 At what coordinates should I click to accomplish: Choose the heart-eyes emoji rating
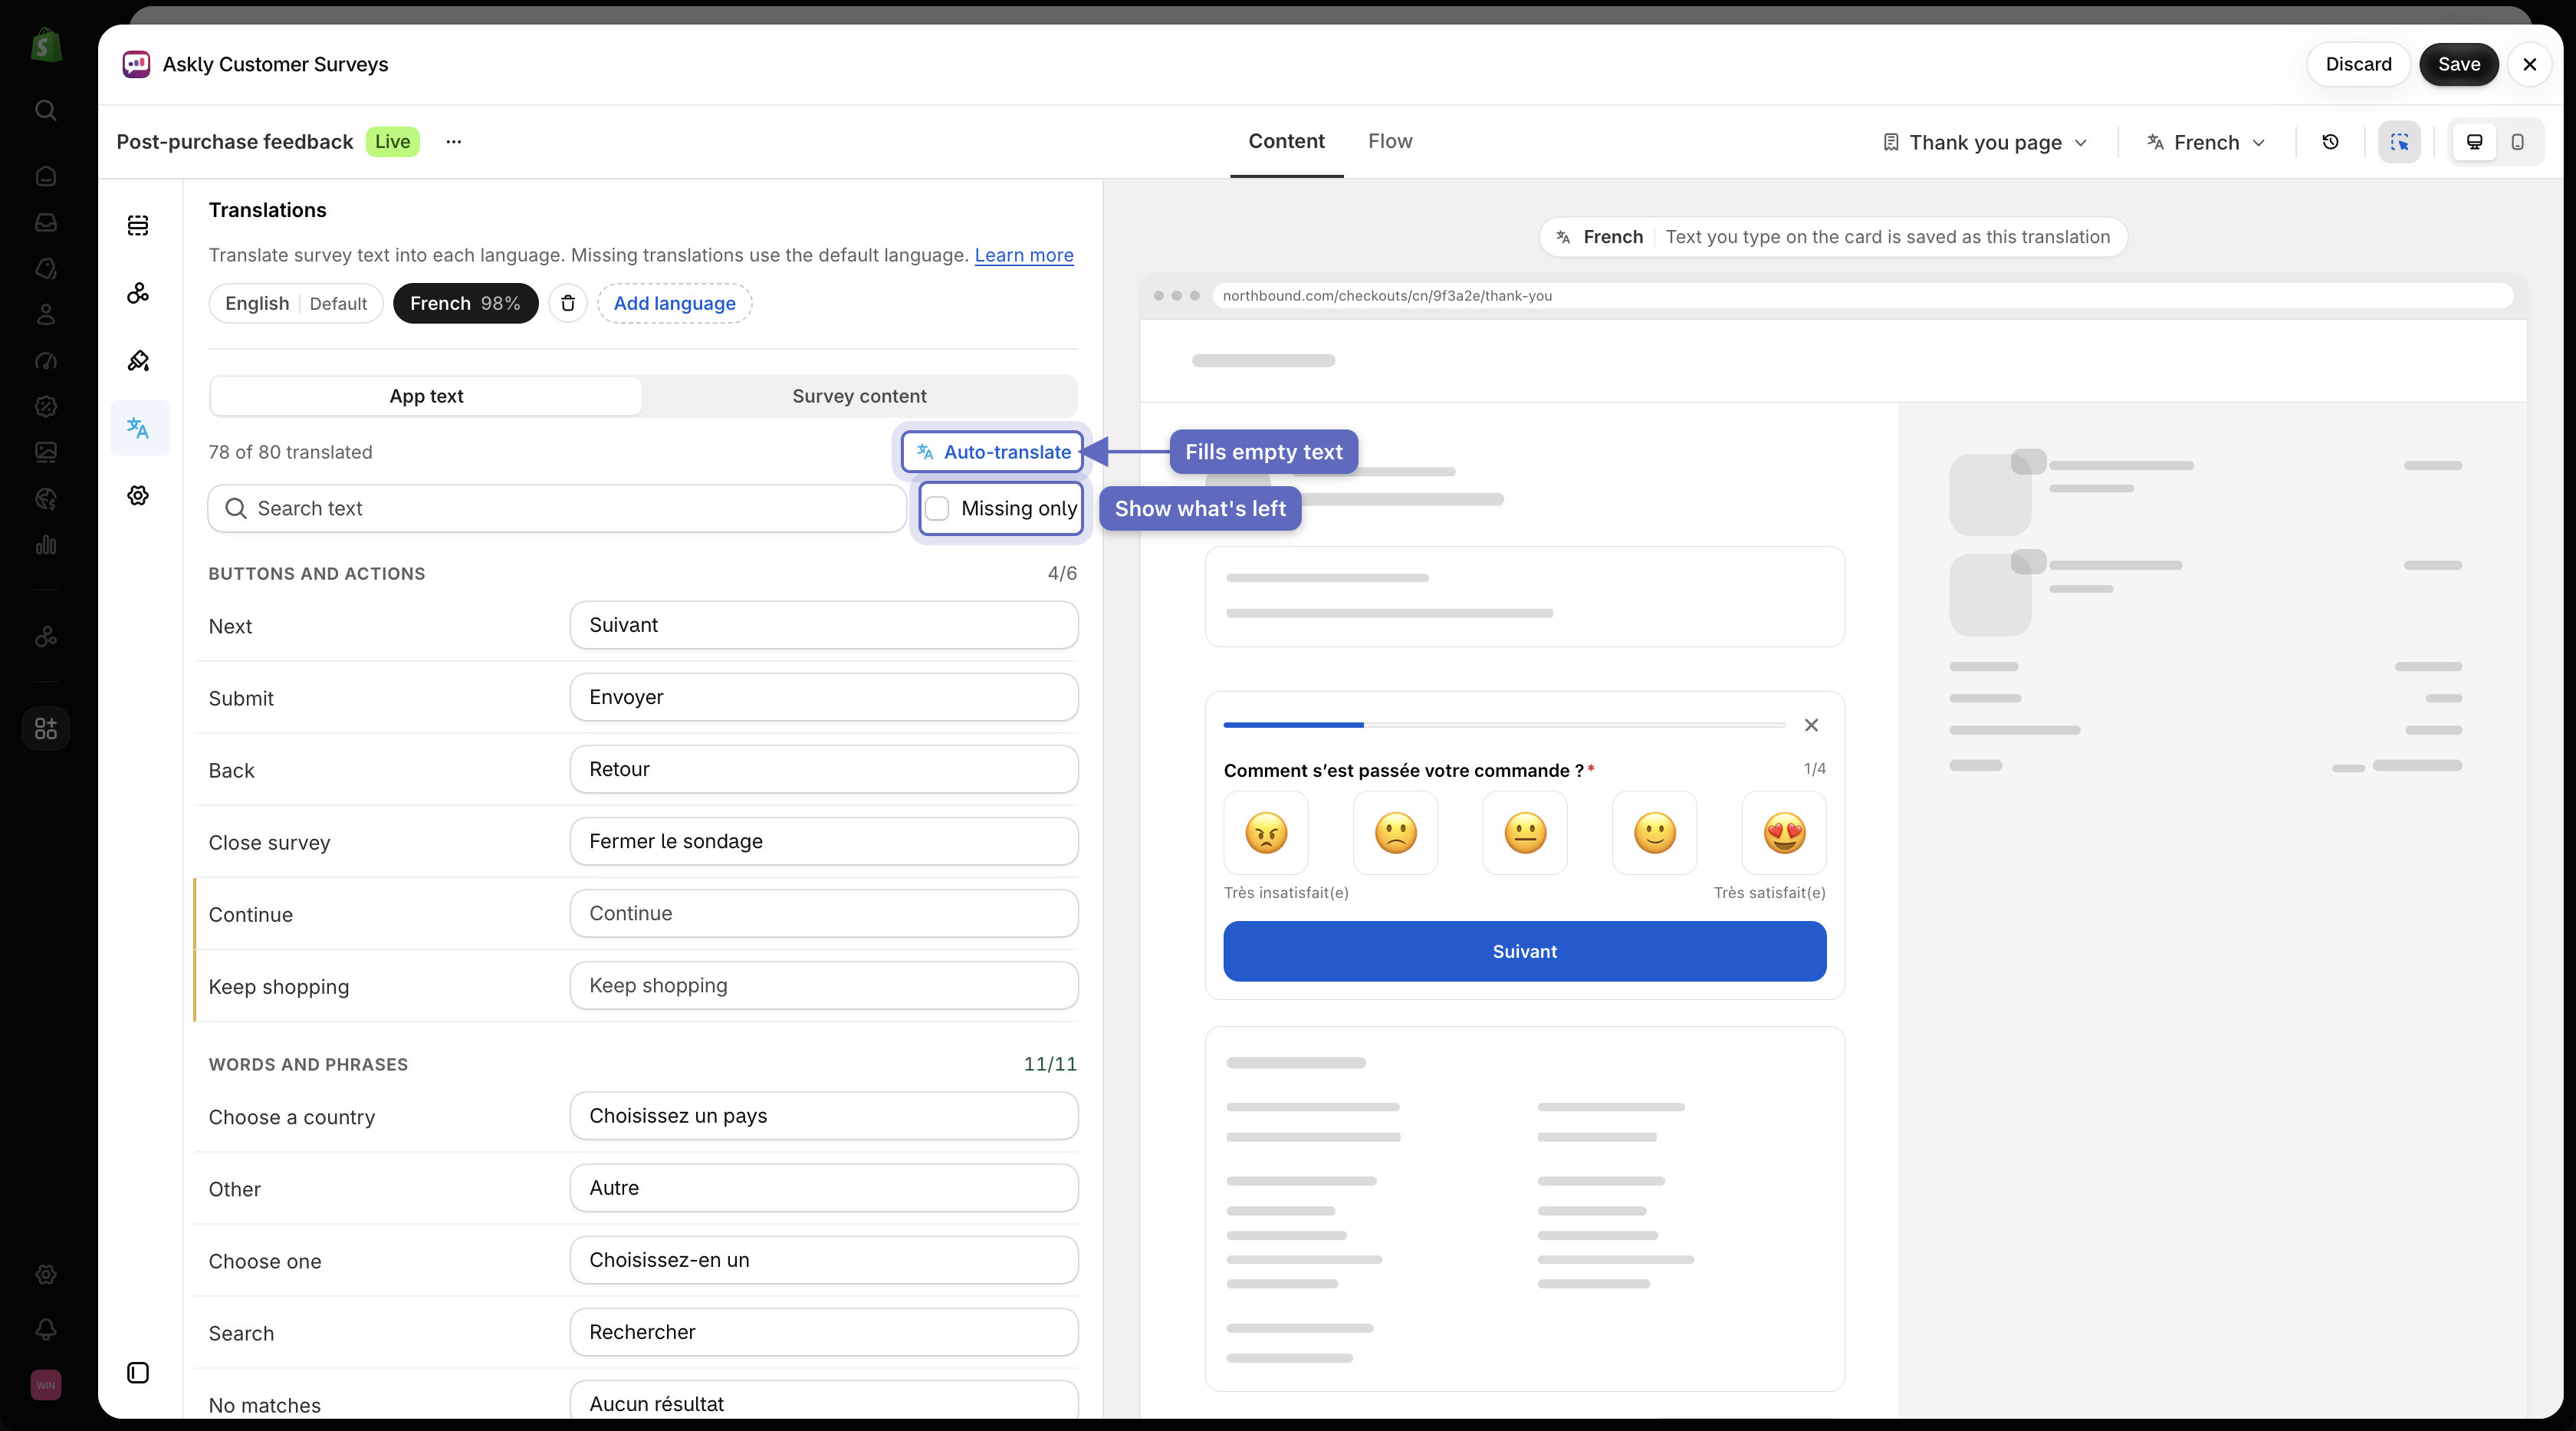1784,833
